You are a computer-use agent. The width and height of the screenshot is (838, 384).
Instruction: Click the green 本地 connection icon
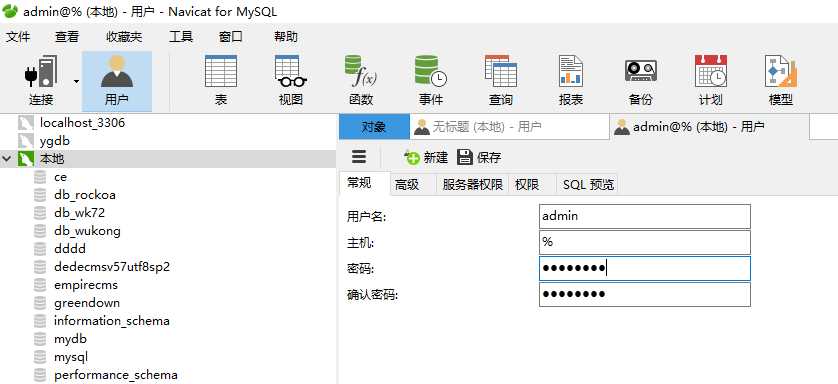[x=26, y=159]
